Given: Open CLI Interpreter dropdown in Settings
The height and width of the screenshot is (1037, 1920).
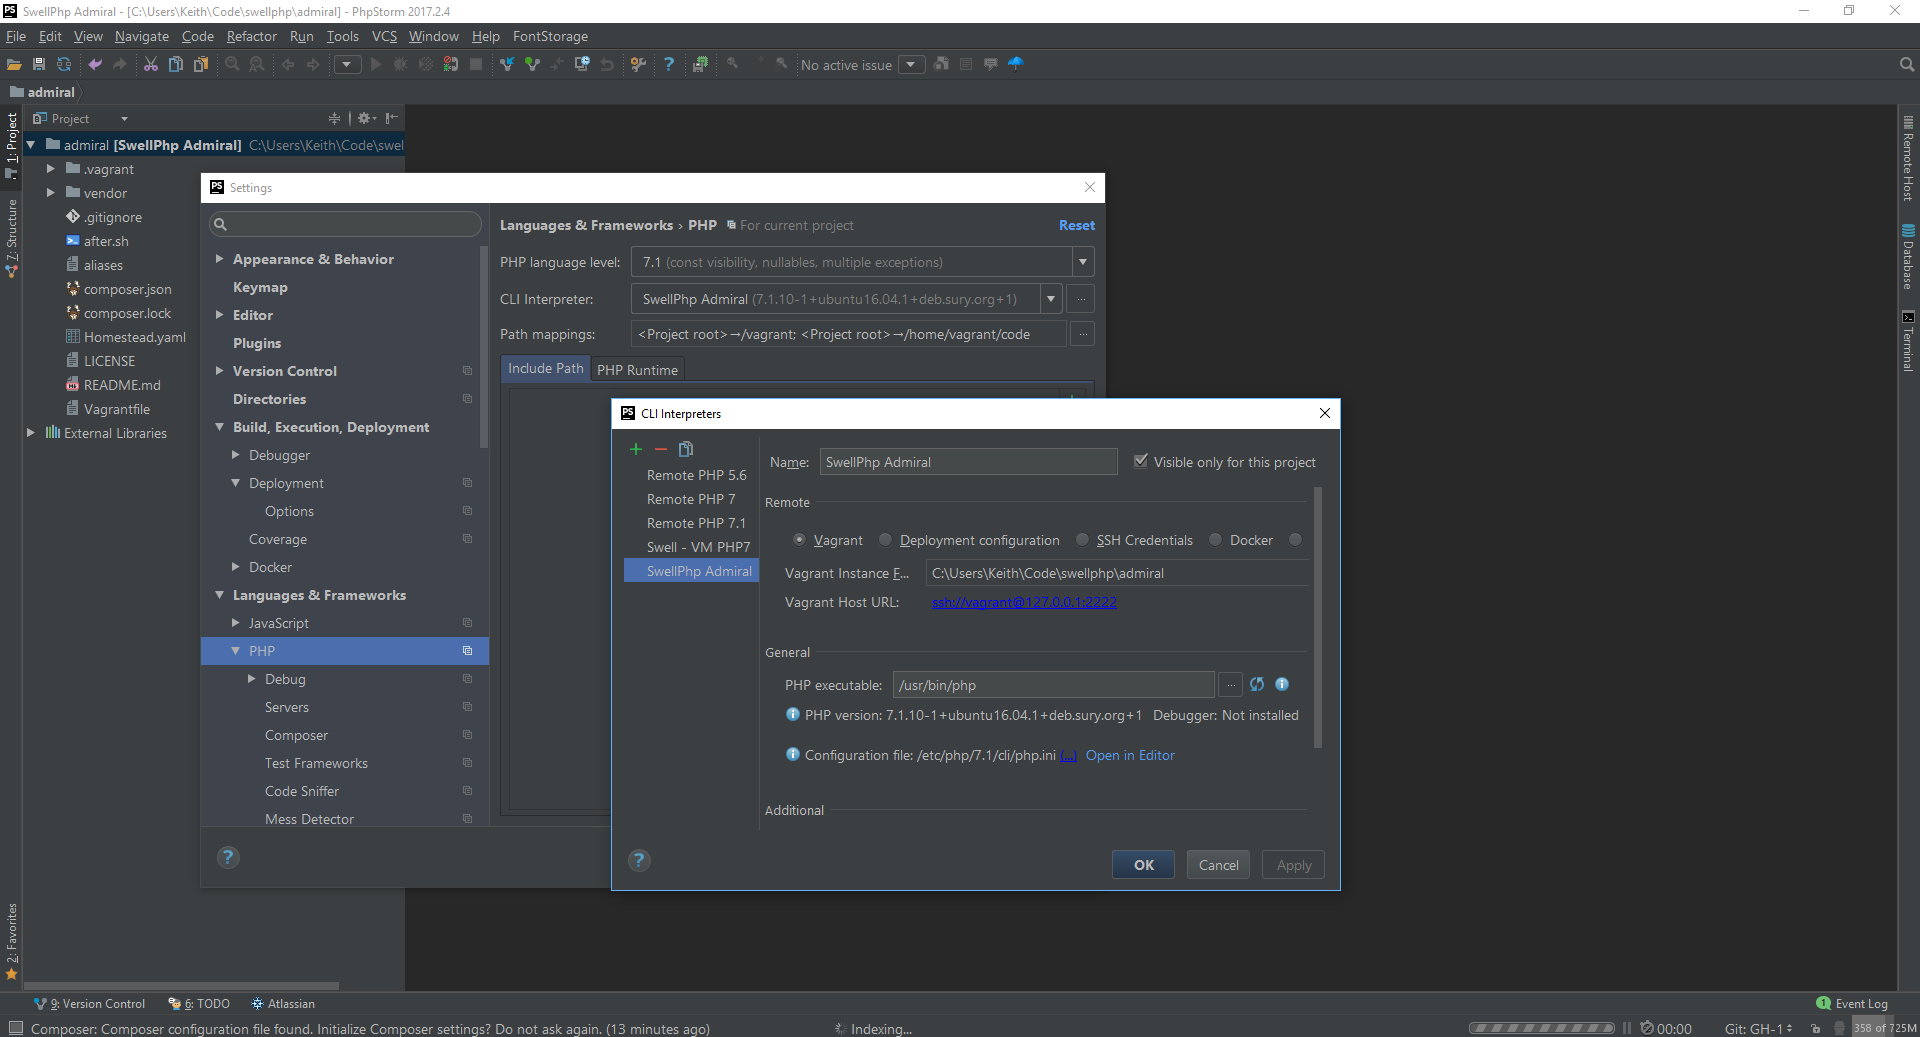Looking at the screenshot, I should click(x=1051, y=299).
